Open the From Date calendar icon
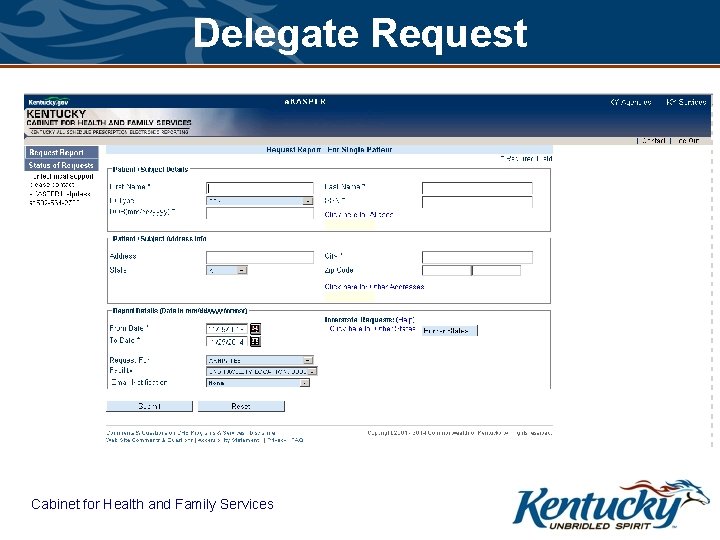 point(255,328)
